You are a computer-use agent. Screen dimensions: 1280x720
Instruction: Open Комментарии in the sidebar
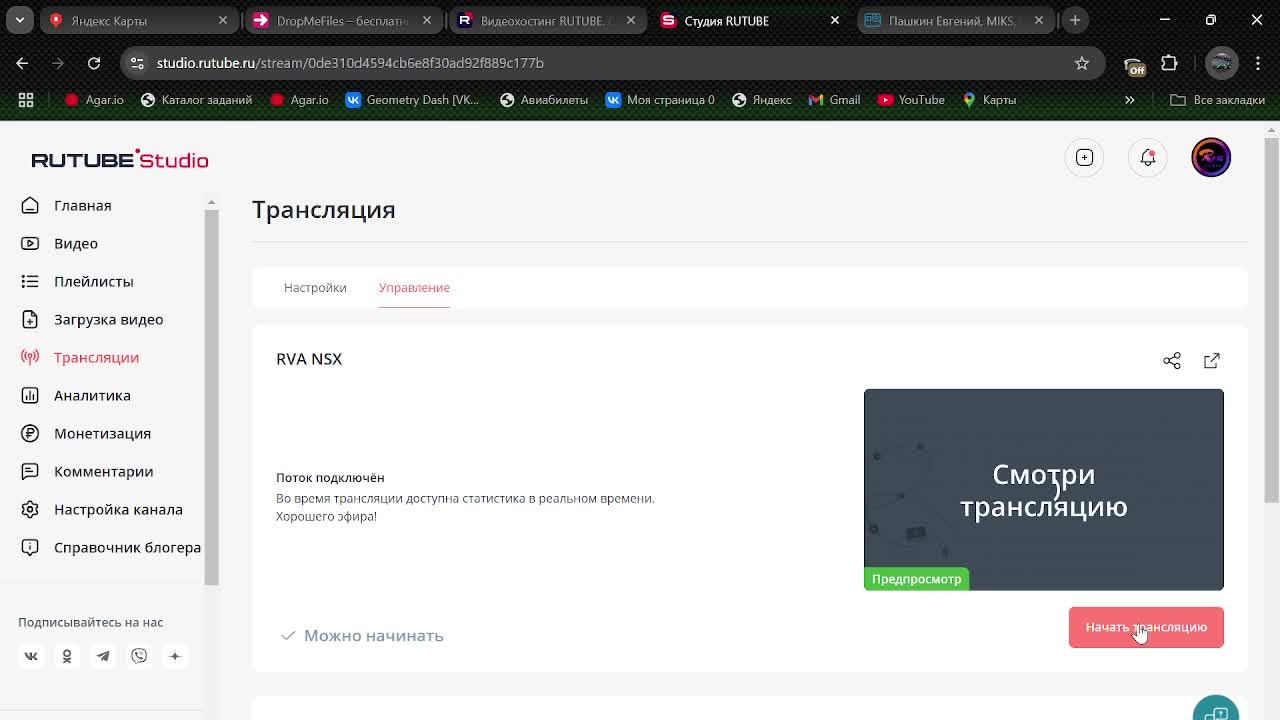pos(87,471)
